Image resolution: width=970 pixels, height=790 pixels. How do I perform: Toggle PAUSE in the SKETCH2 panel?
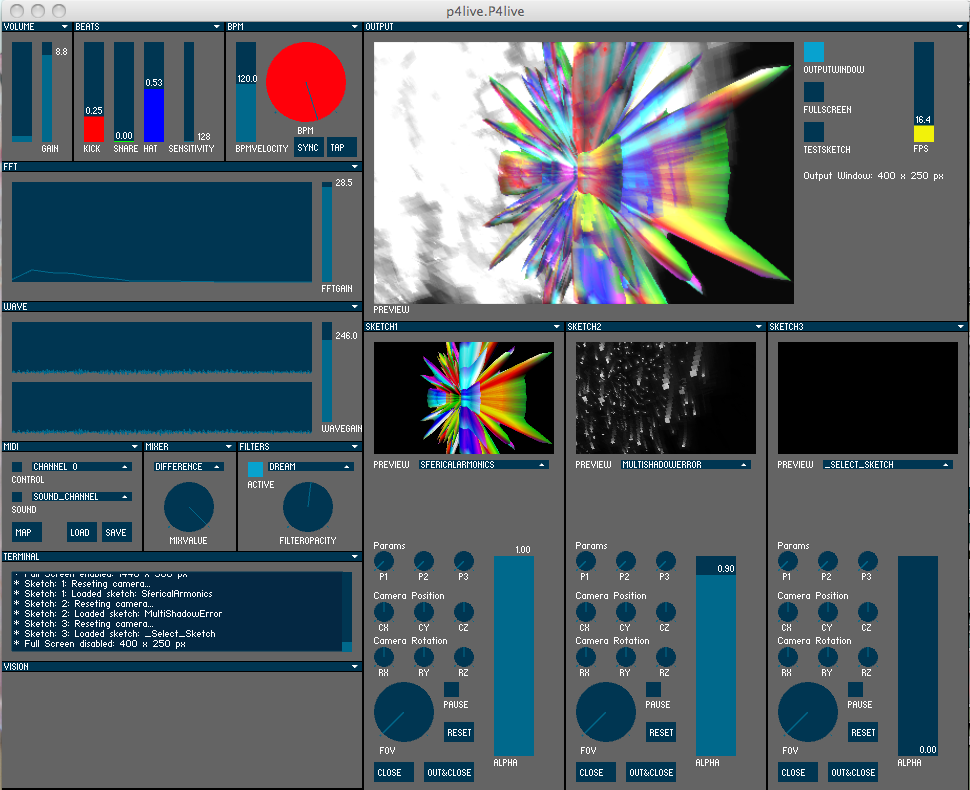point(654,689)
